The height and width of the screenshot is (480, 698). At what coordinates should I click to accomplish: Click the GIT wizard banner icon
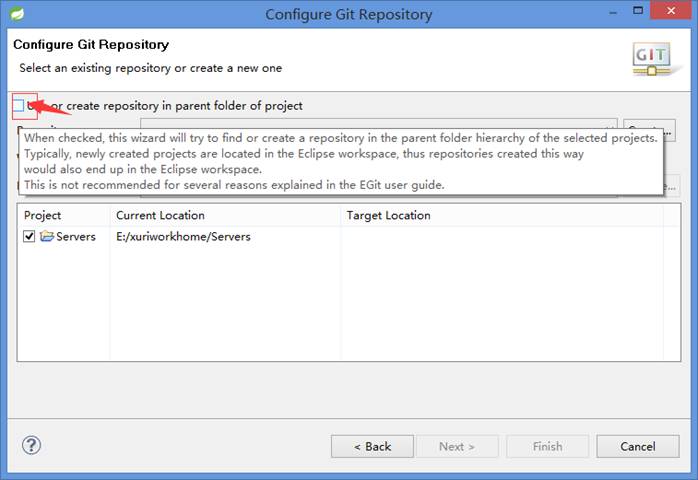pyautogui.click(x=652, y=59)
